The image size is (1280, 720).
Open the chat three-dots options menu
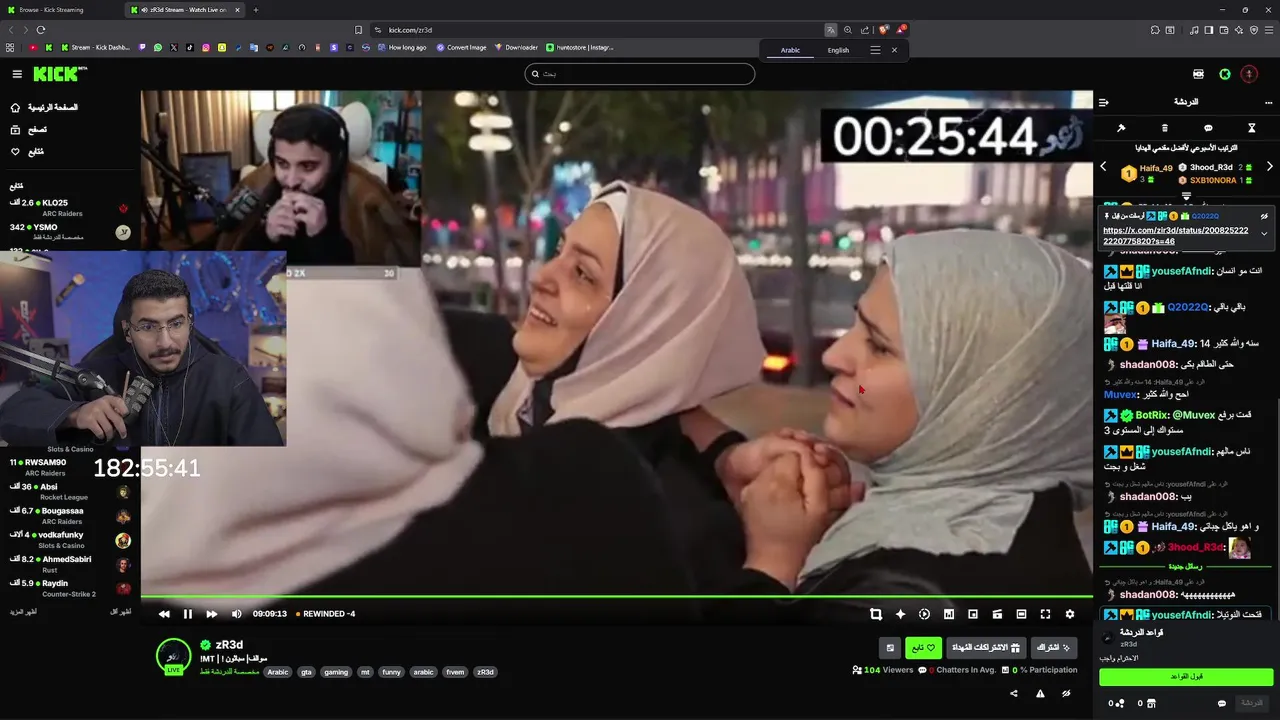pos(1269,102)
